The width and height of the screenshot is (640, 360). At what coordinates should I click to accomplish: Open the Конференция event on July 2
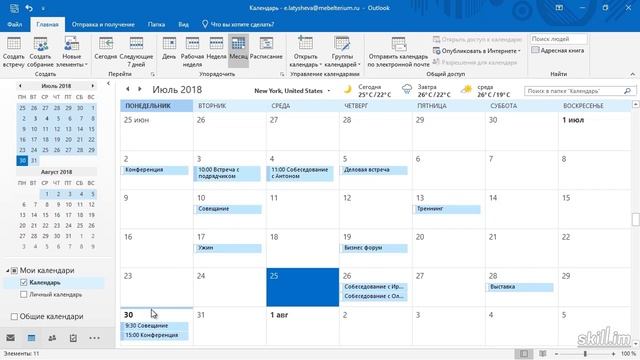(x=155, y=170)
